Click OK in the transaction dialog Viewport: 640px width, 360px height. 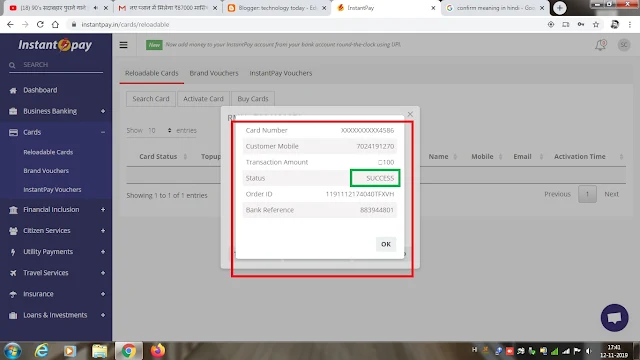coord(386,244)
